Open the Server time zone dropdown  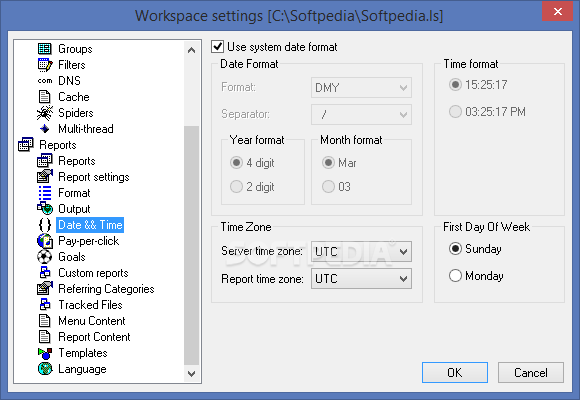[361, 252]
